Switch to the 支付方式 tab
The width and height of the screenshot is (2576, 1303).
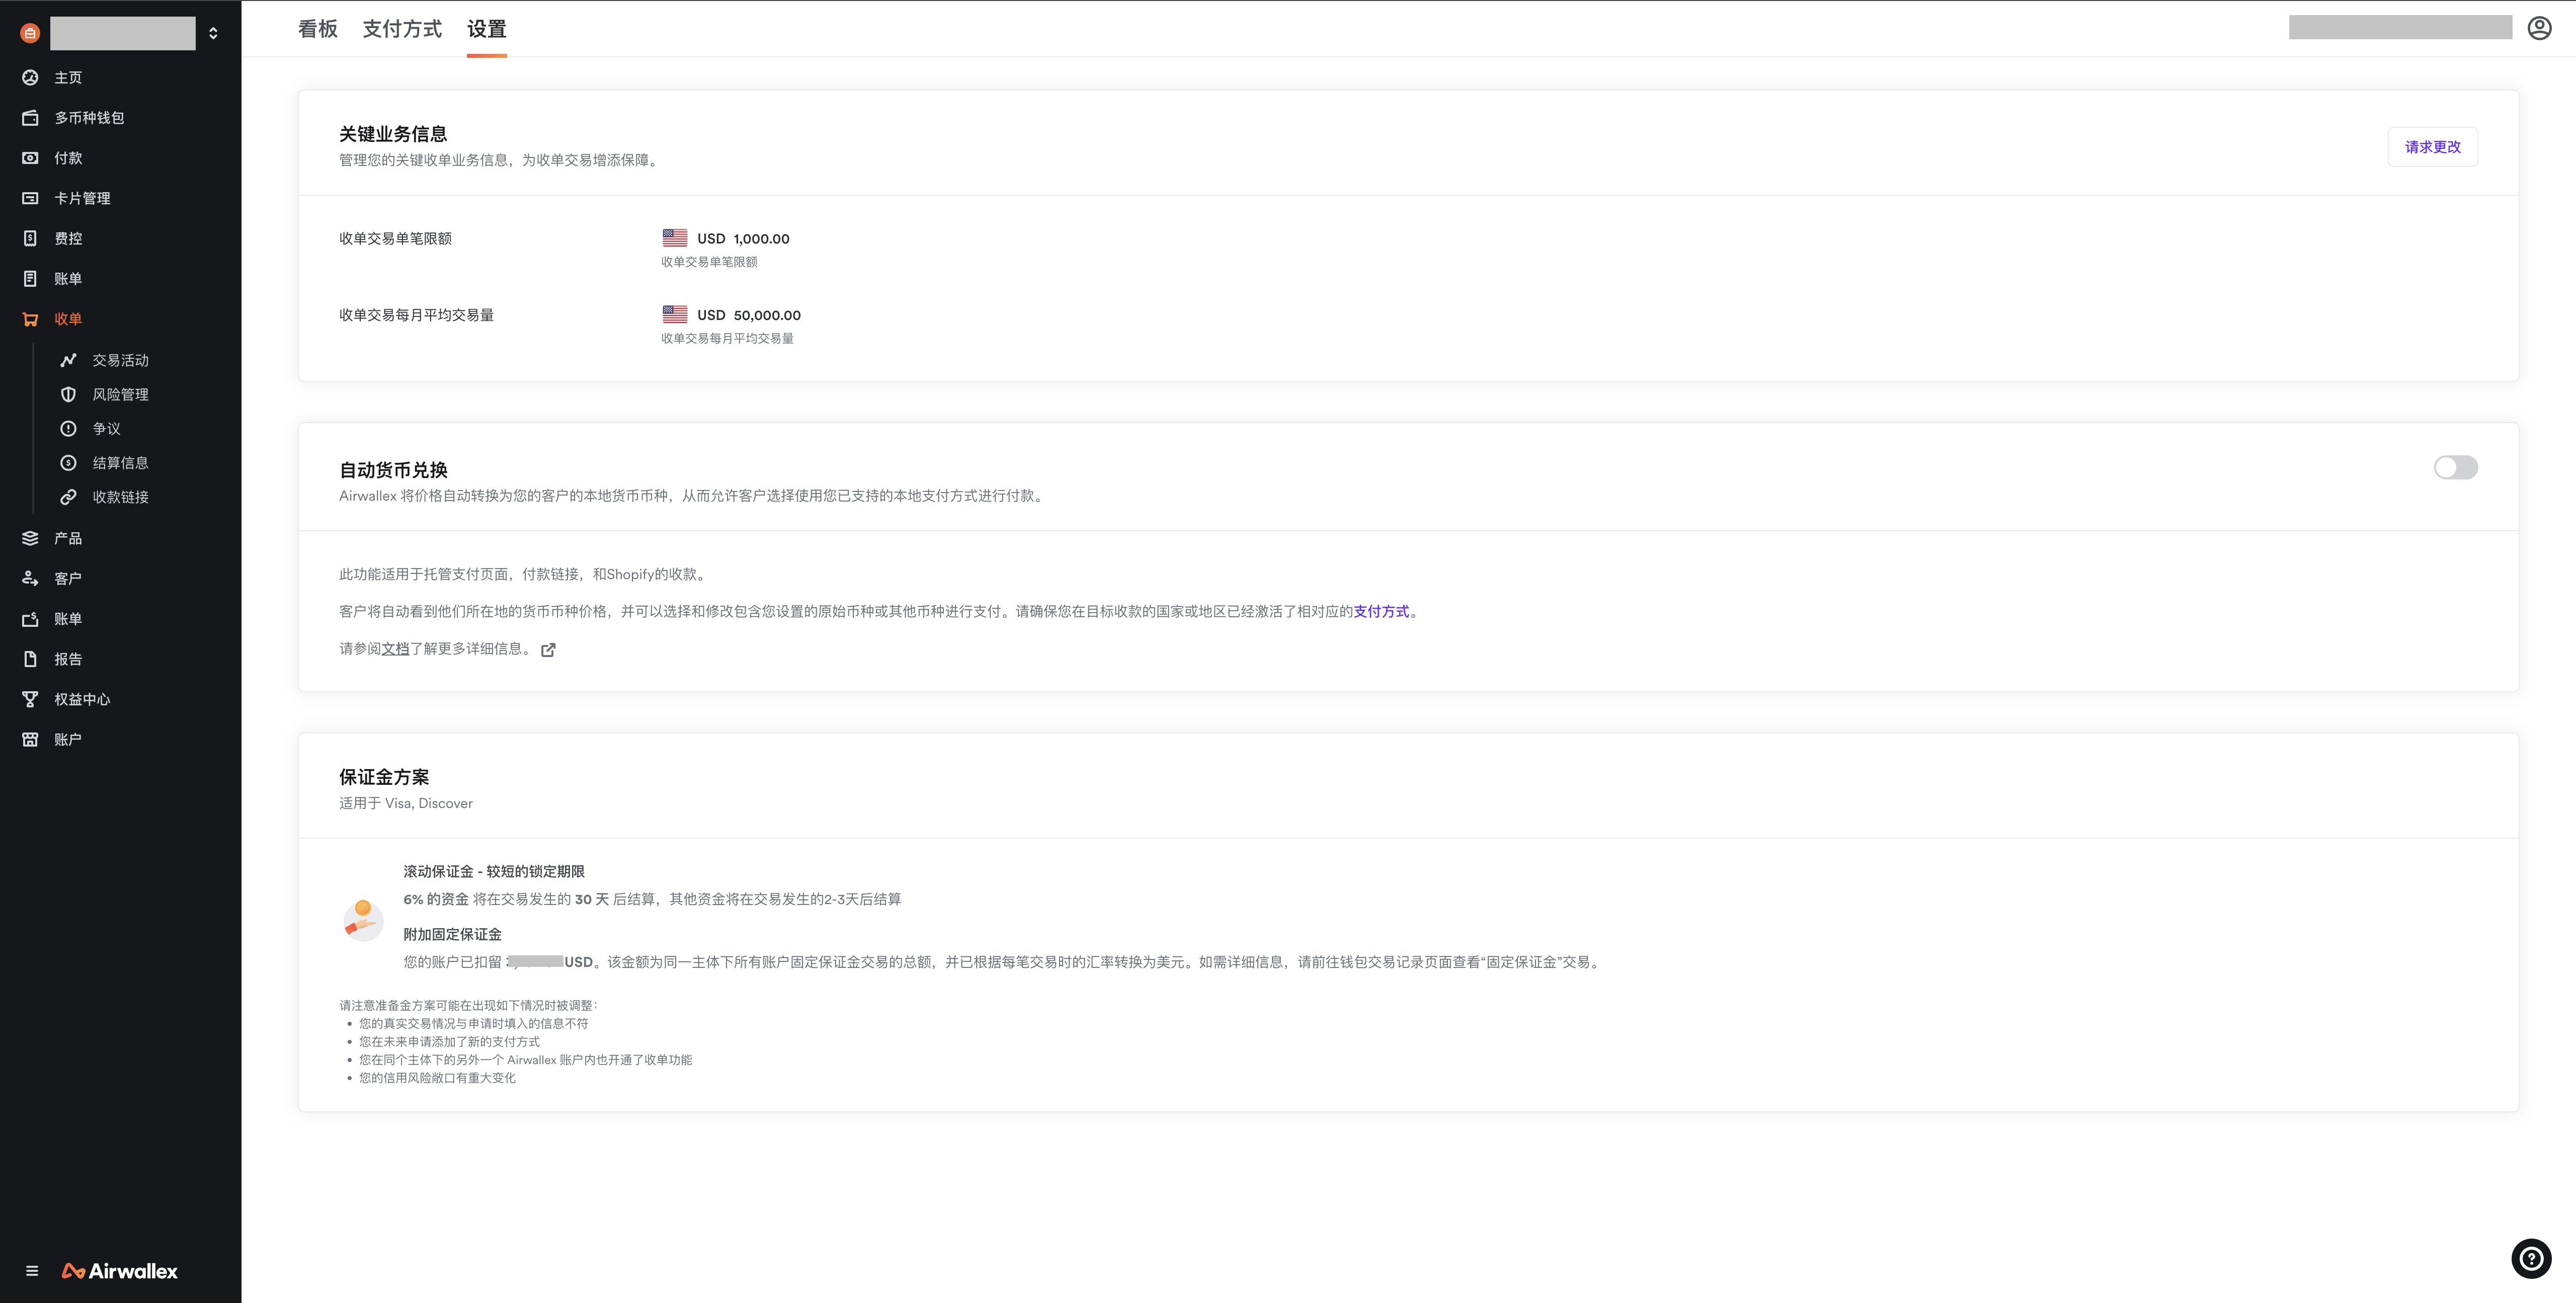tap(402, 29)
